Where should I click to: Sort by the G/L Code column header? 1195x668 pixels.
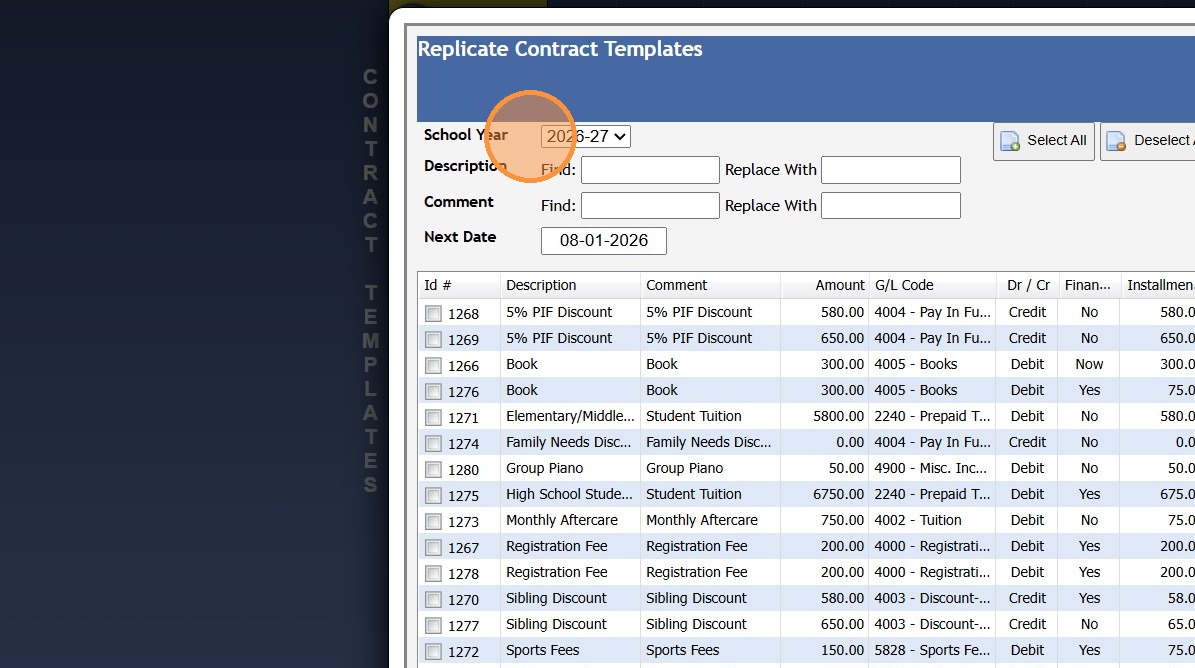click(933, 285)
